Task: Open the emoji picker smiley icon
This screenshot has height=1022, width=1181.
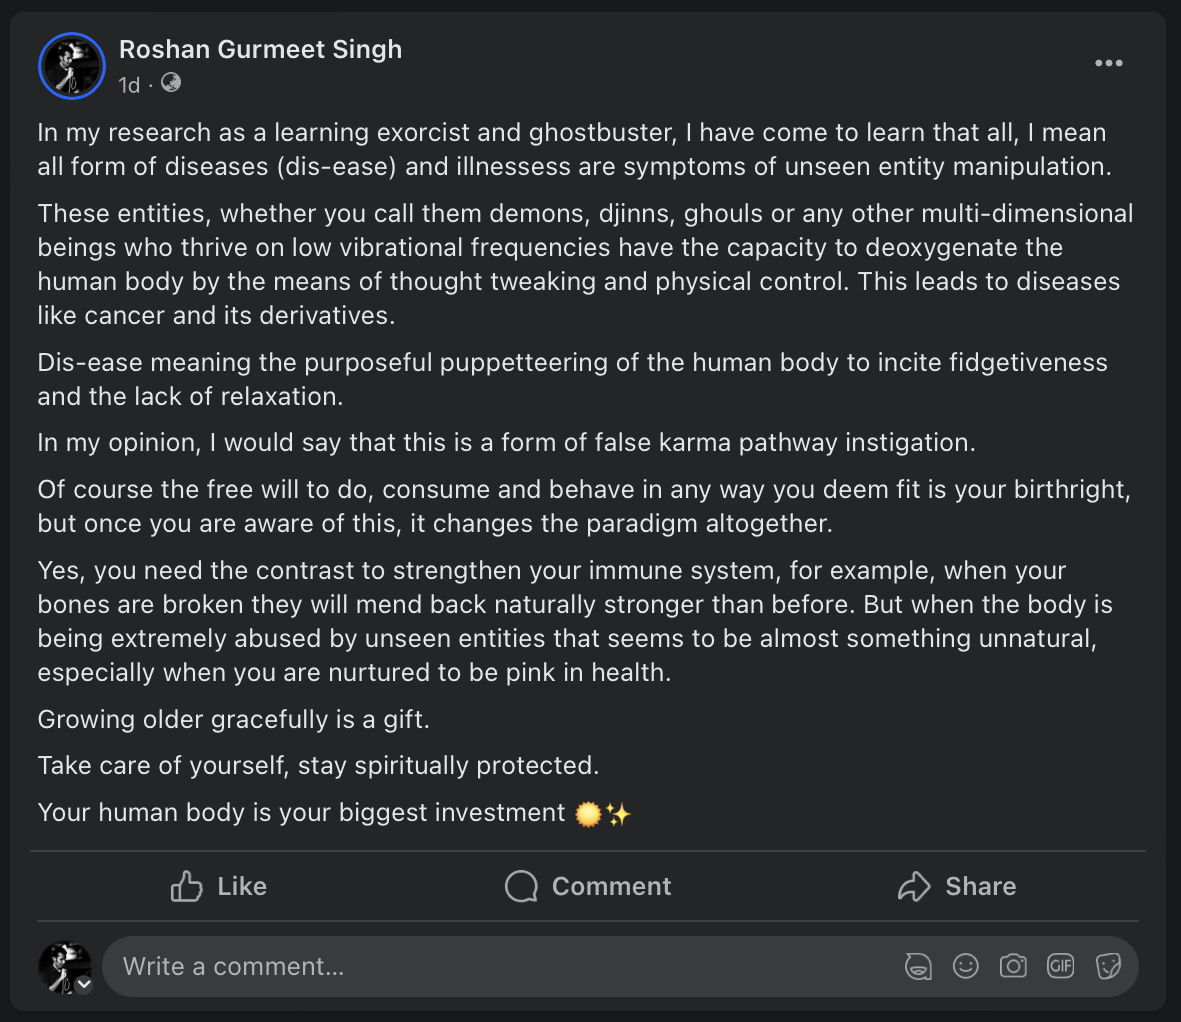Action: pyautogui.click(x=966, y=966)
